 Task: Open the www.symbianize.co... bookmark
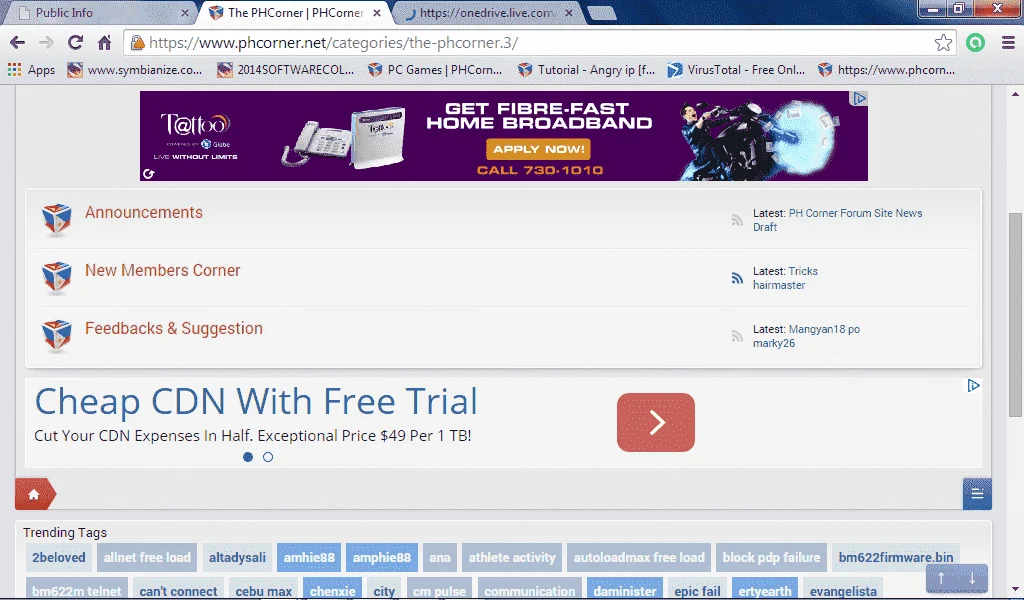click(x=135, y=70)
